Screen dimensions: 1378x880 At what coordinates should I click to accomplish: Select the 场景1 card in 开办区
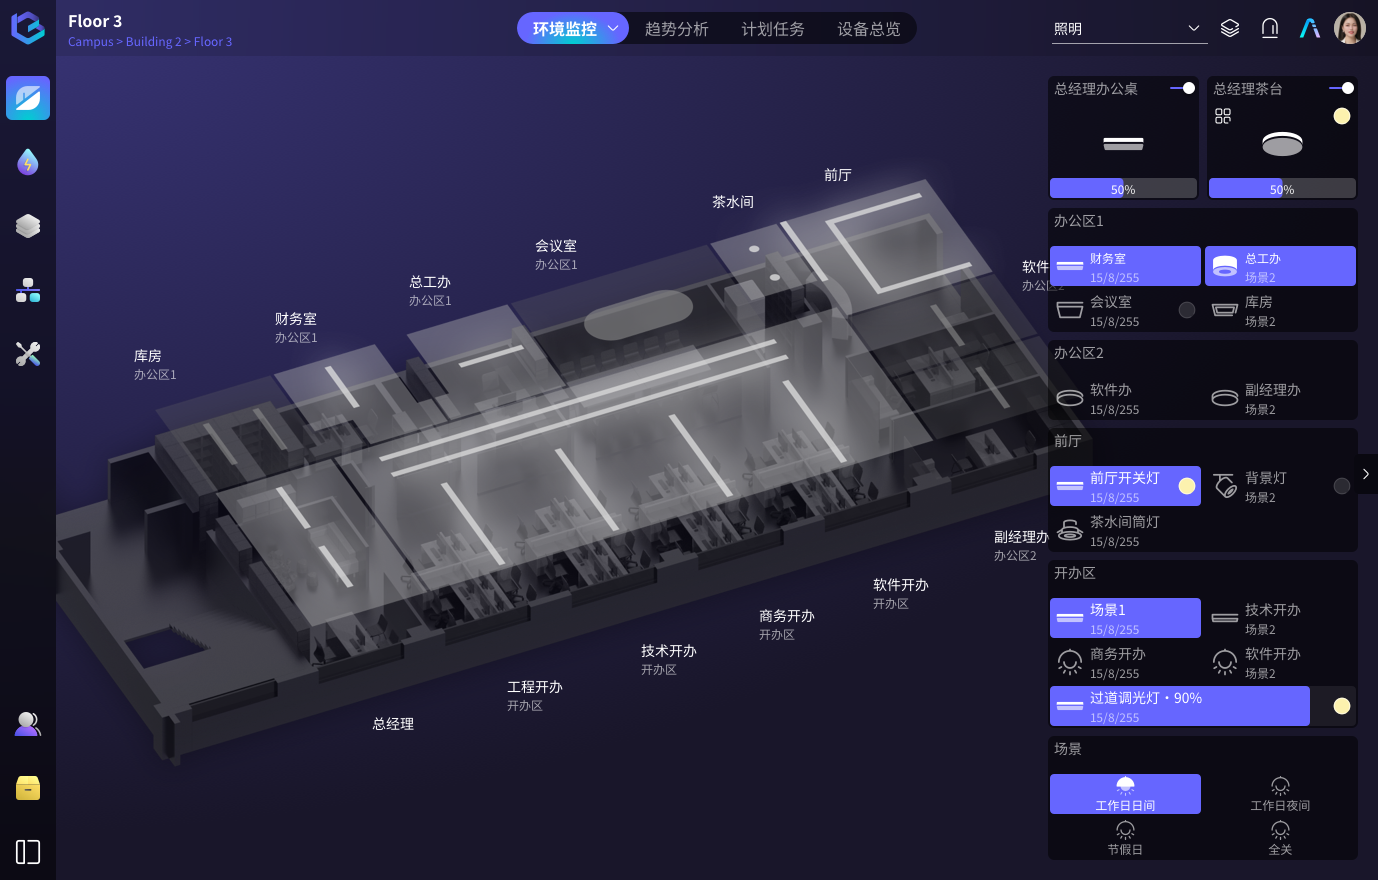tap(1125, 618)
